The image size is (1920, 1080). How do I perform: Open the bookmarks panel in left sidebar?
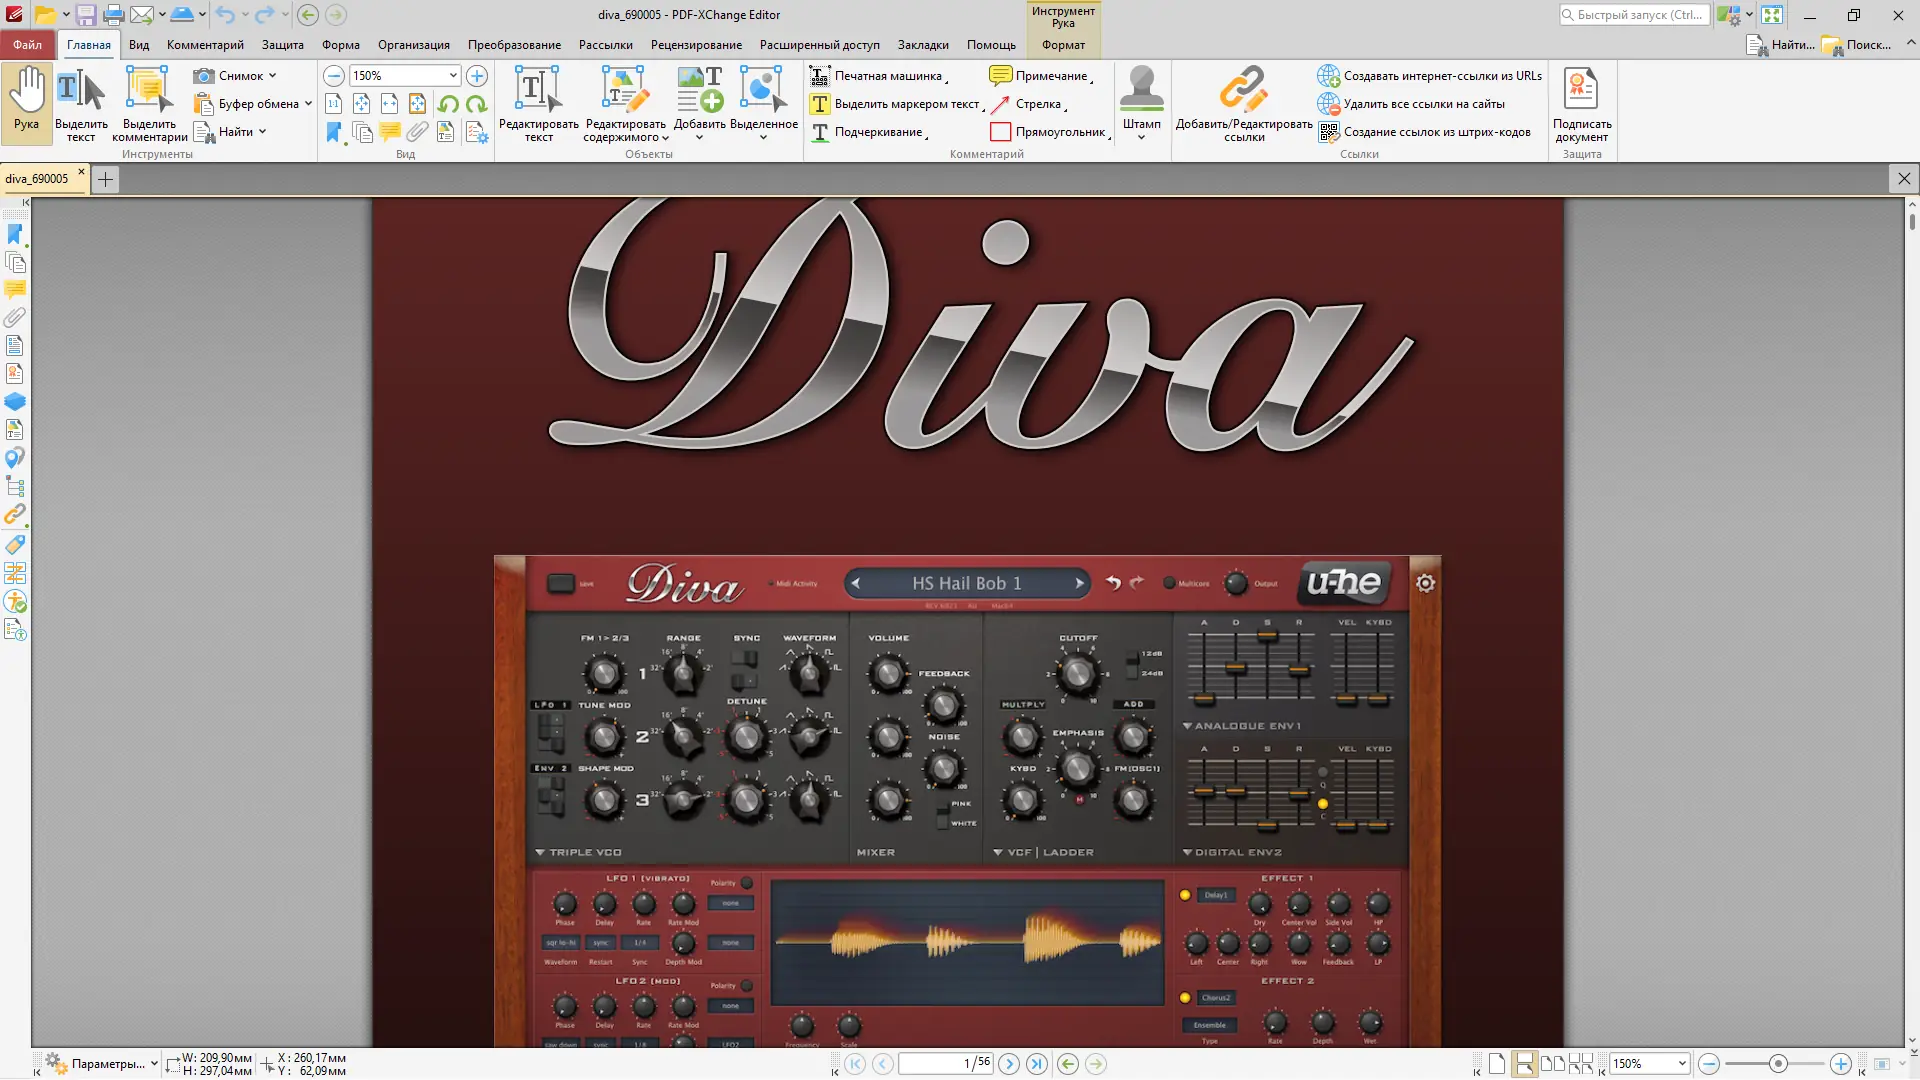[x=15, y=234]
